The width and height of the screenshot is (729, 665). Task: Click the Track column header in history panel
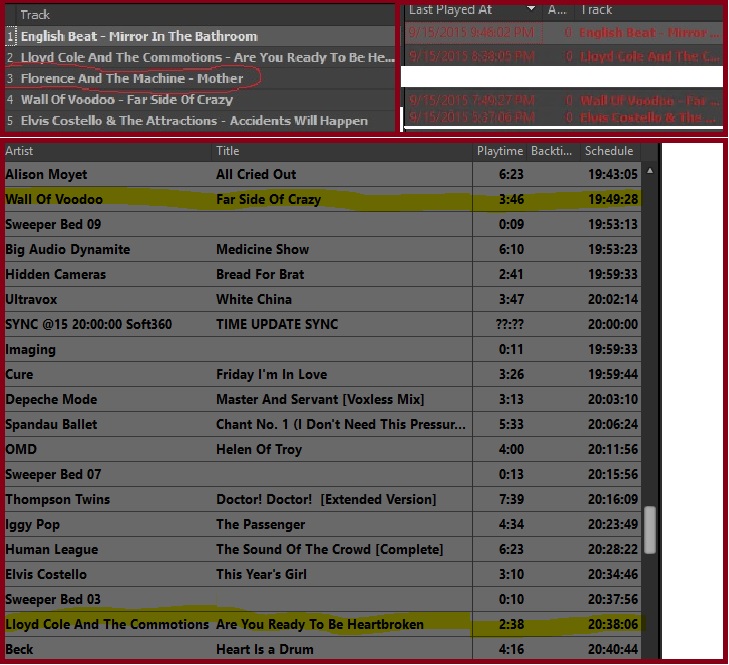(x=596, y=10)
